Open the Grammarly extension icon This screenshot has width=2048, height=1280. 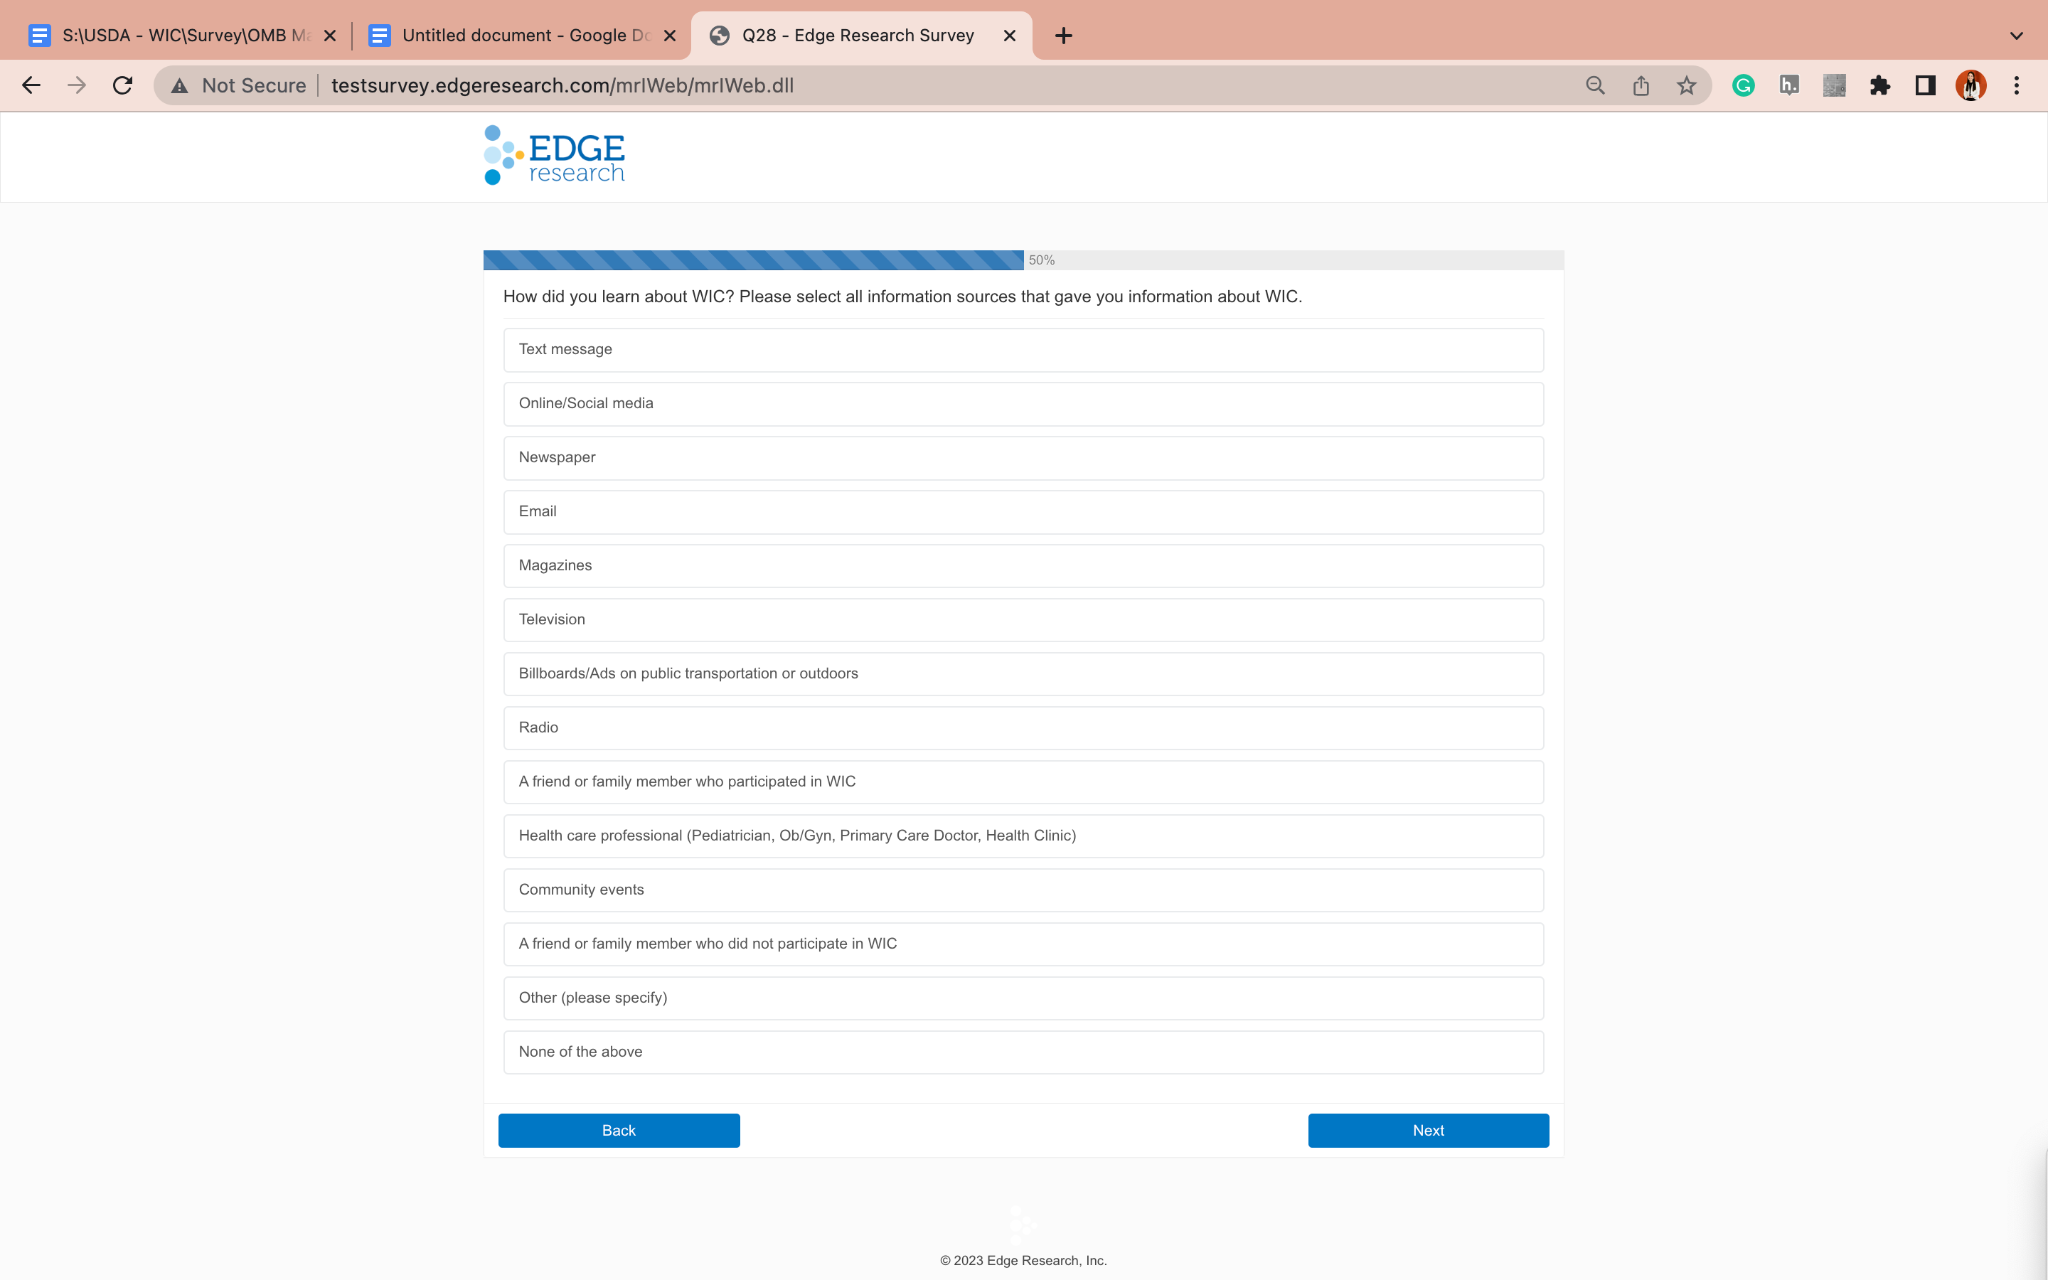pyautogui.click(x=1743, y=85)
